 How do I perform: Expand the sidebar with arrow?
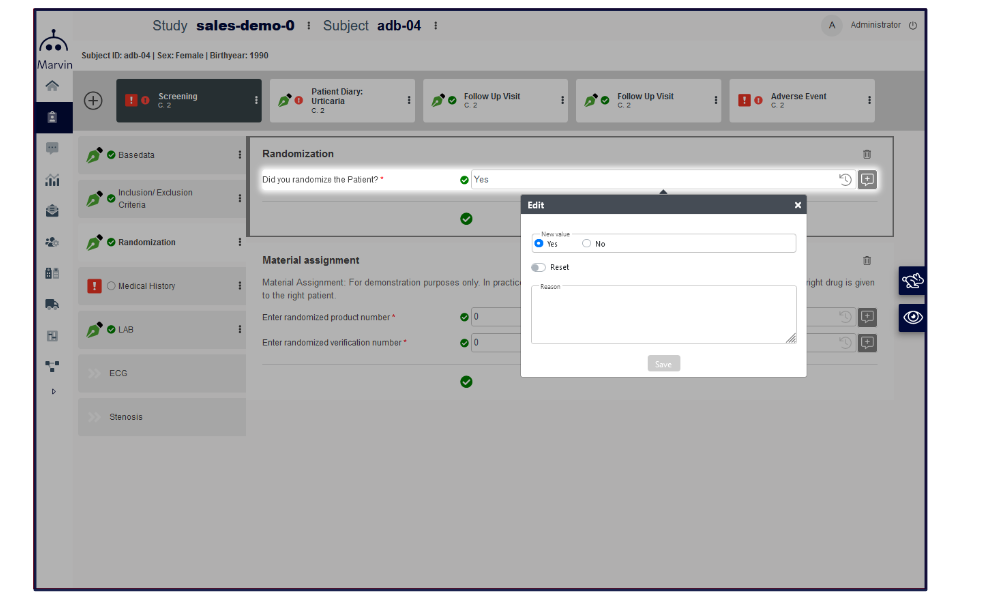click(x=52, y=391)
